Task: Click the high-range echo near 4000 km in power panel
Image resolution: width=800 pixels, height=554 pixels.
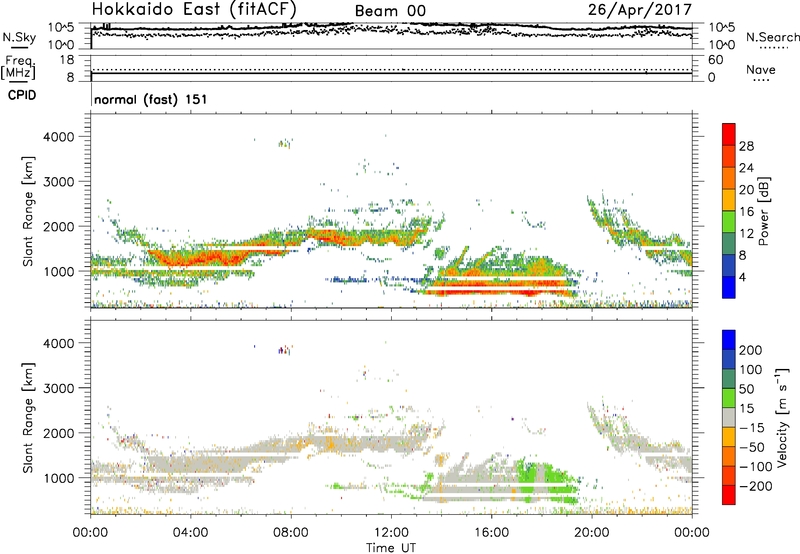Action: coord(285,144)
